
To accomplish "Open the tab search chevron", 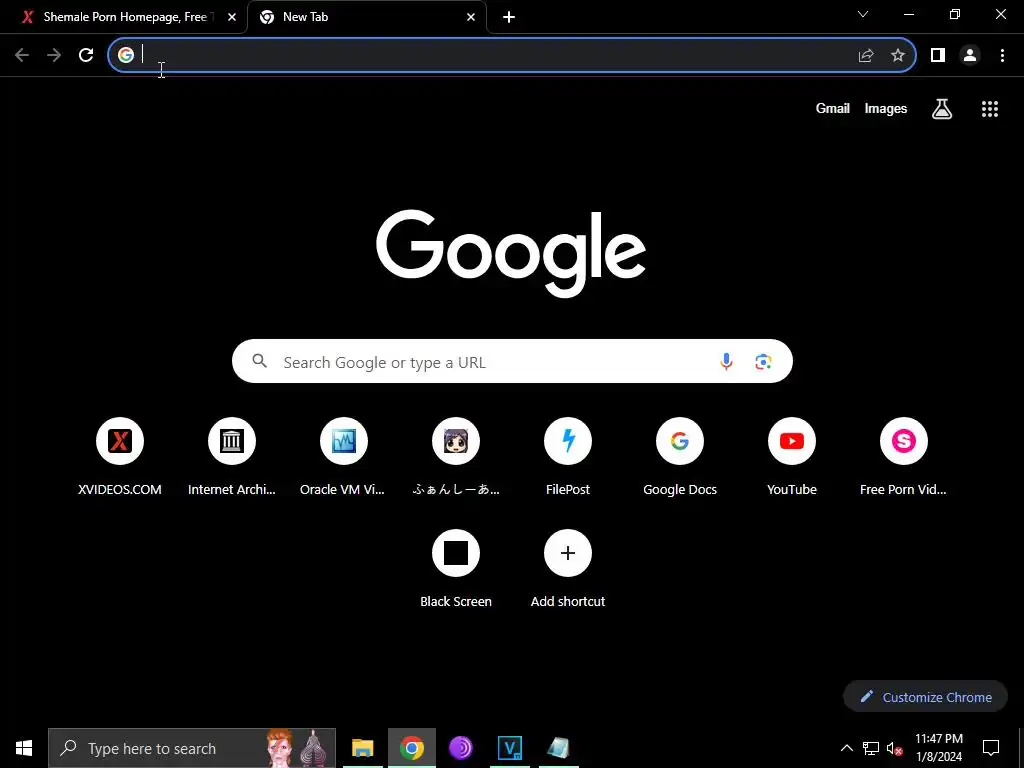I will pyautogui.click(x=863, y=14).
